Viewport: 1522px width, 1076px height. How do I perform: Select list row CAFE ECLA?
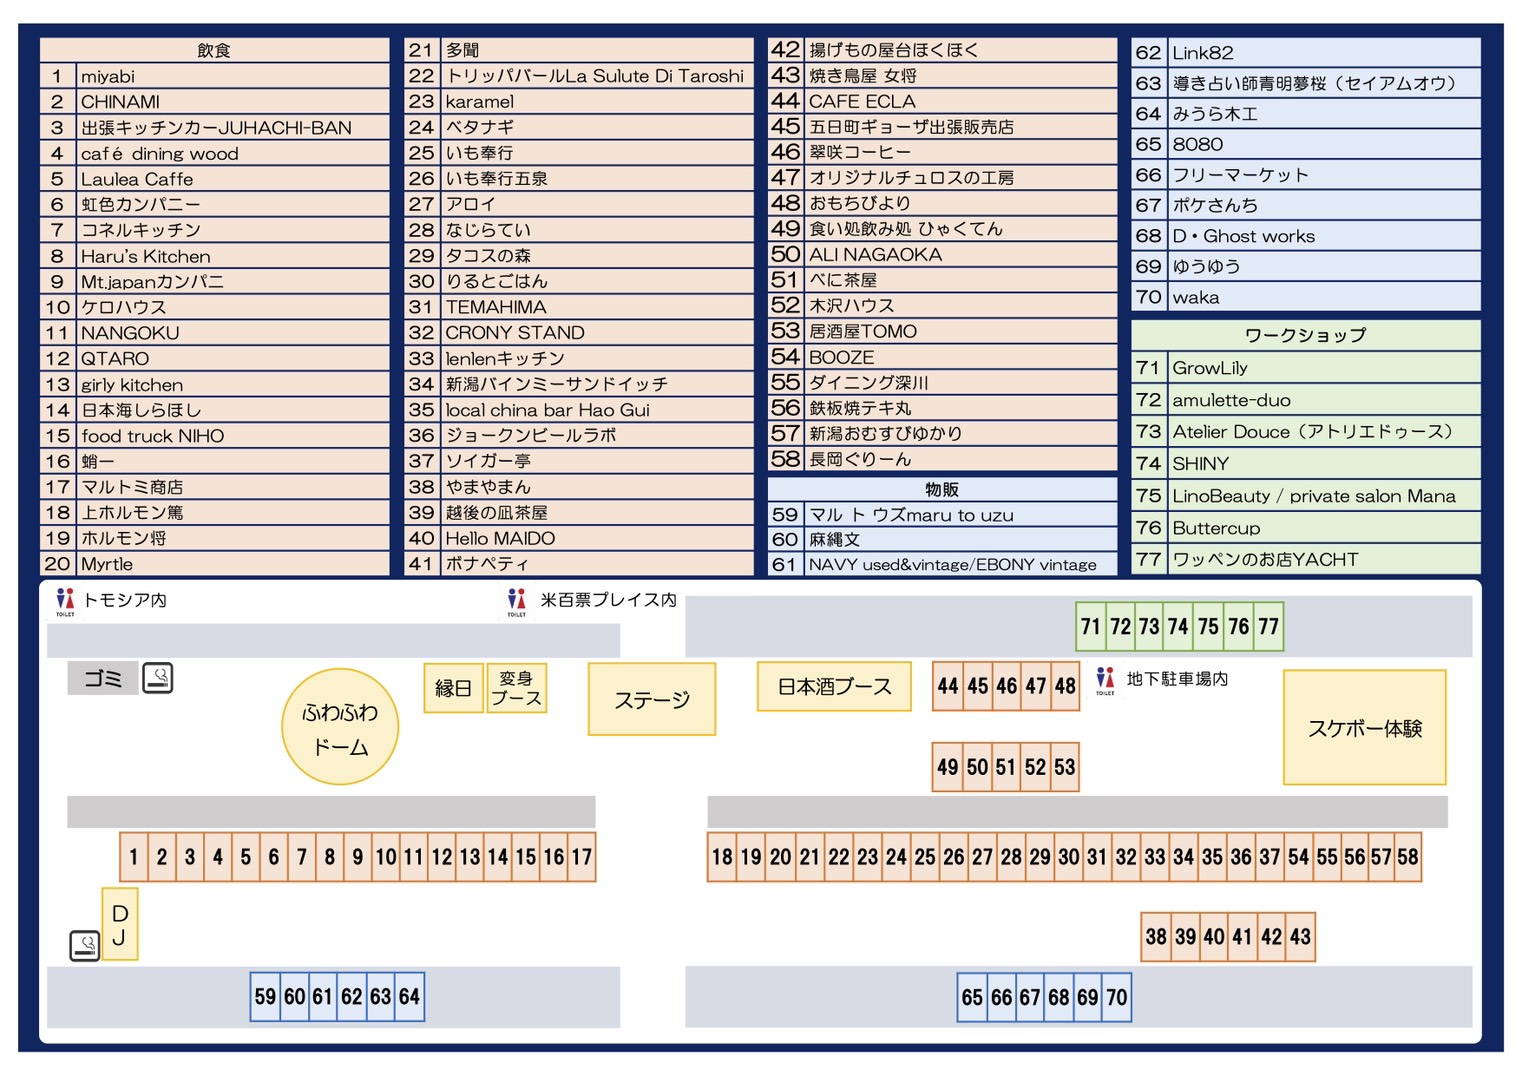coord(942,101)
